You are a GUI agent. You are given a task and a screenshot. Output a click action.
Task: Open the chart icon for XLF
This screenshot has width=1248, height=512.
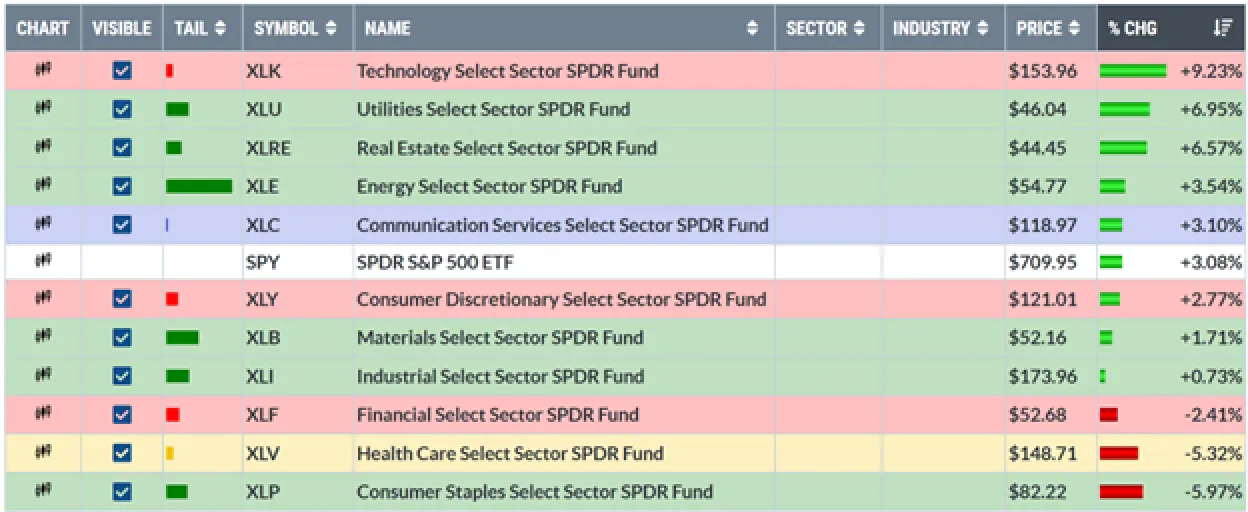43,414
